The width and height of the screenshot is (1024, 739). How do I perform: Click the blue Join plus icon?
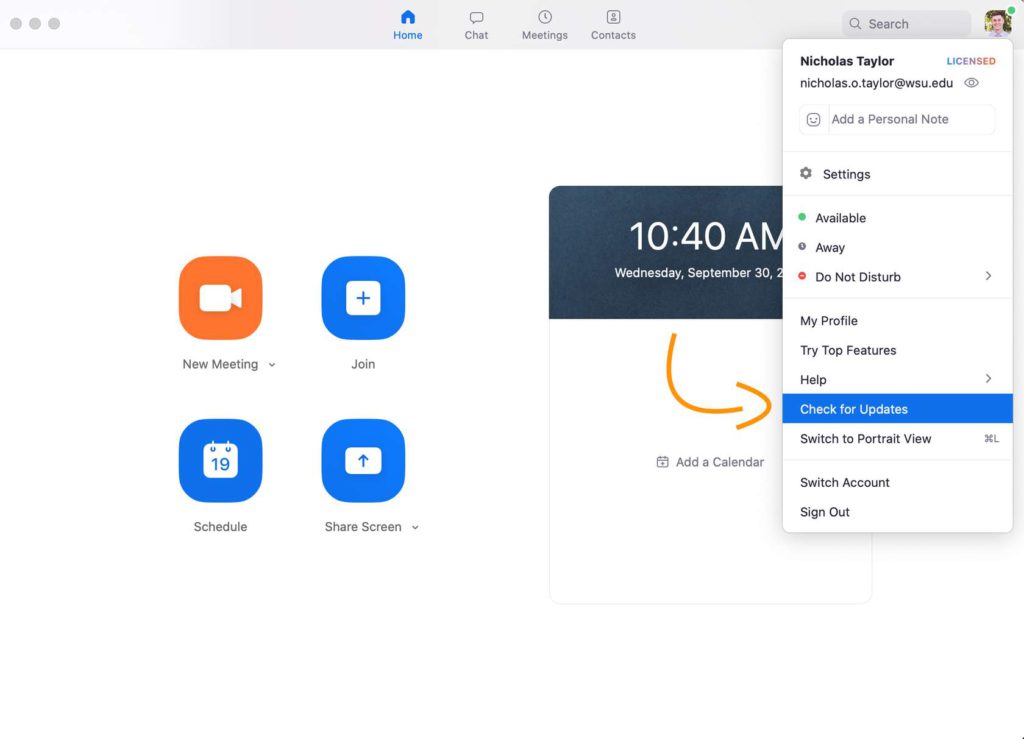(363, 298)
